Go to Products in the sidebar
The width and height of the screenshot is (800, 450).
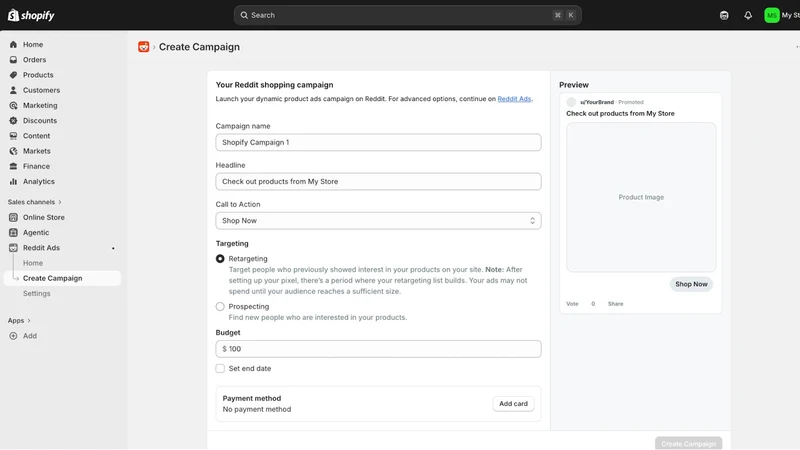tap(38, 75)
